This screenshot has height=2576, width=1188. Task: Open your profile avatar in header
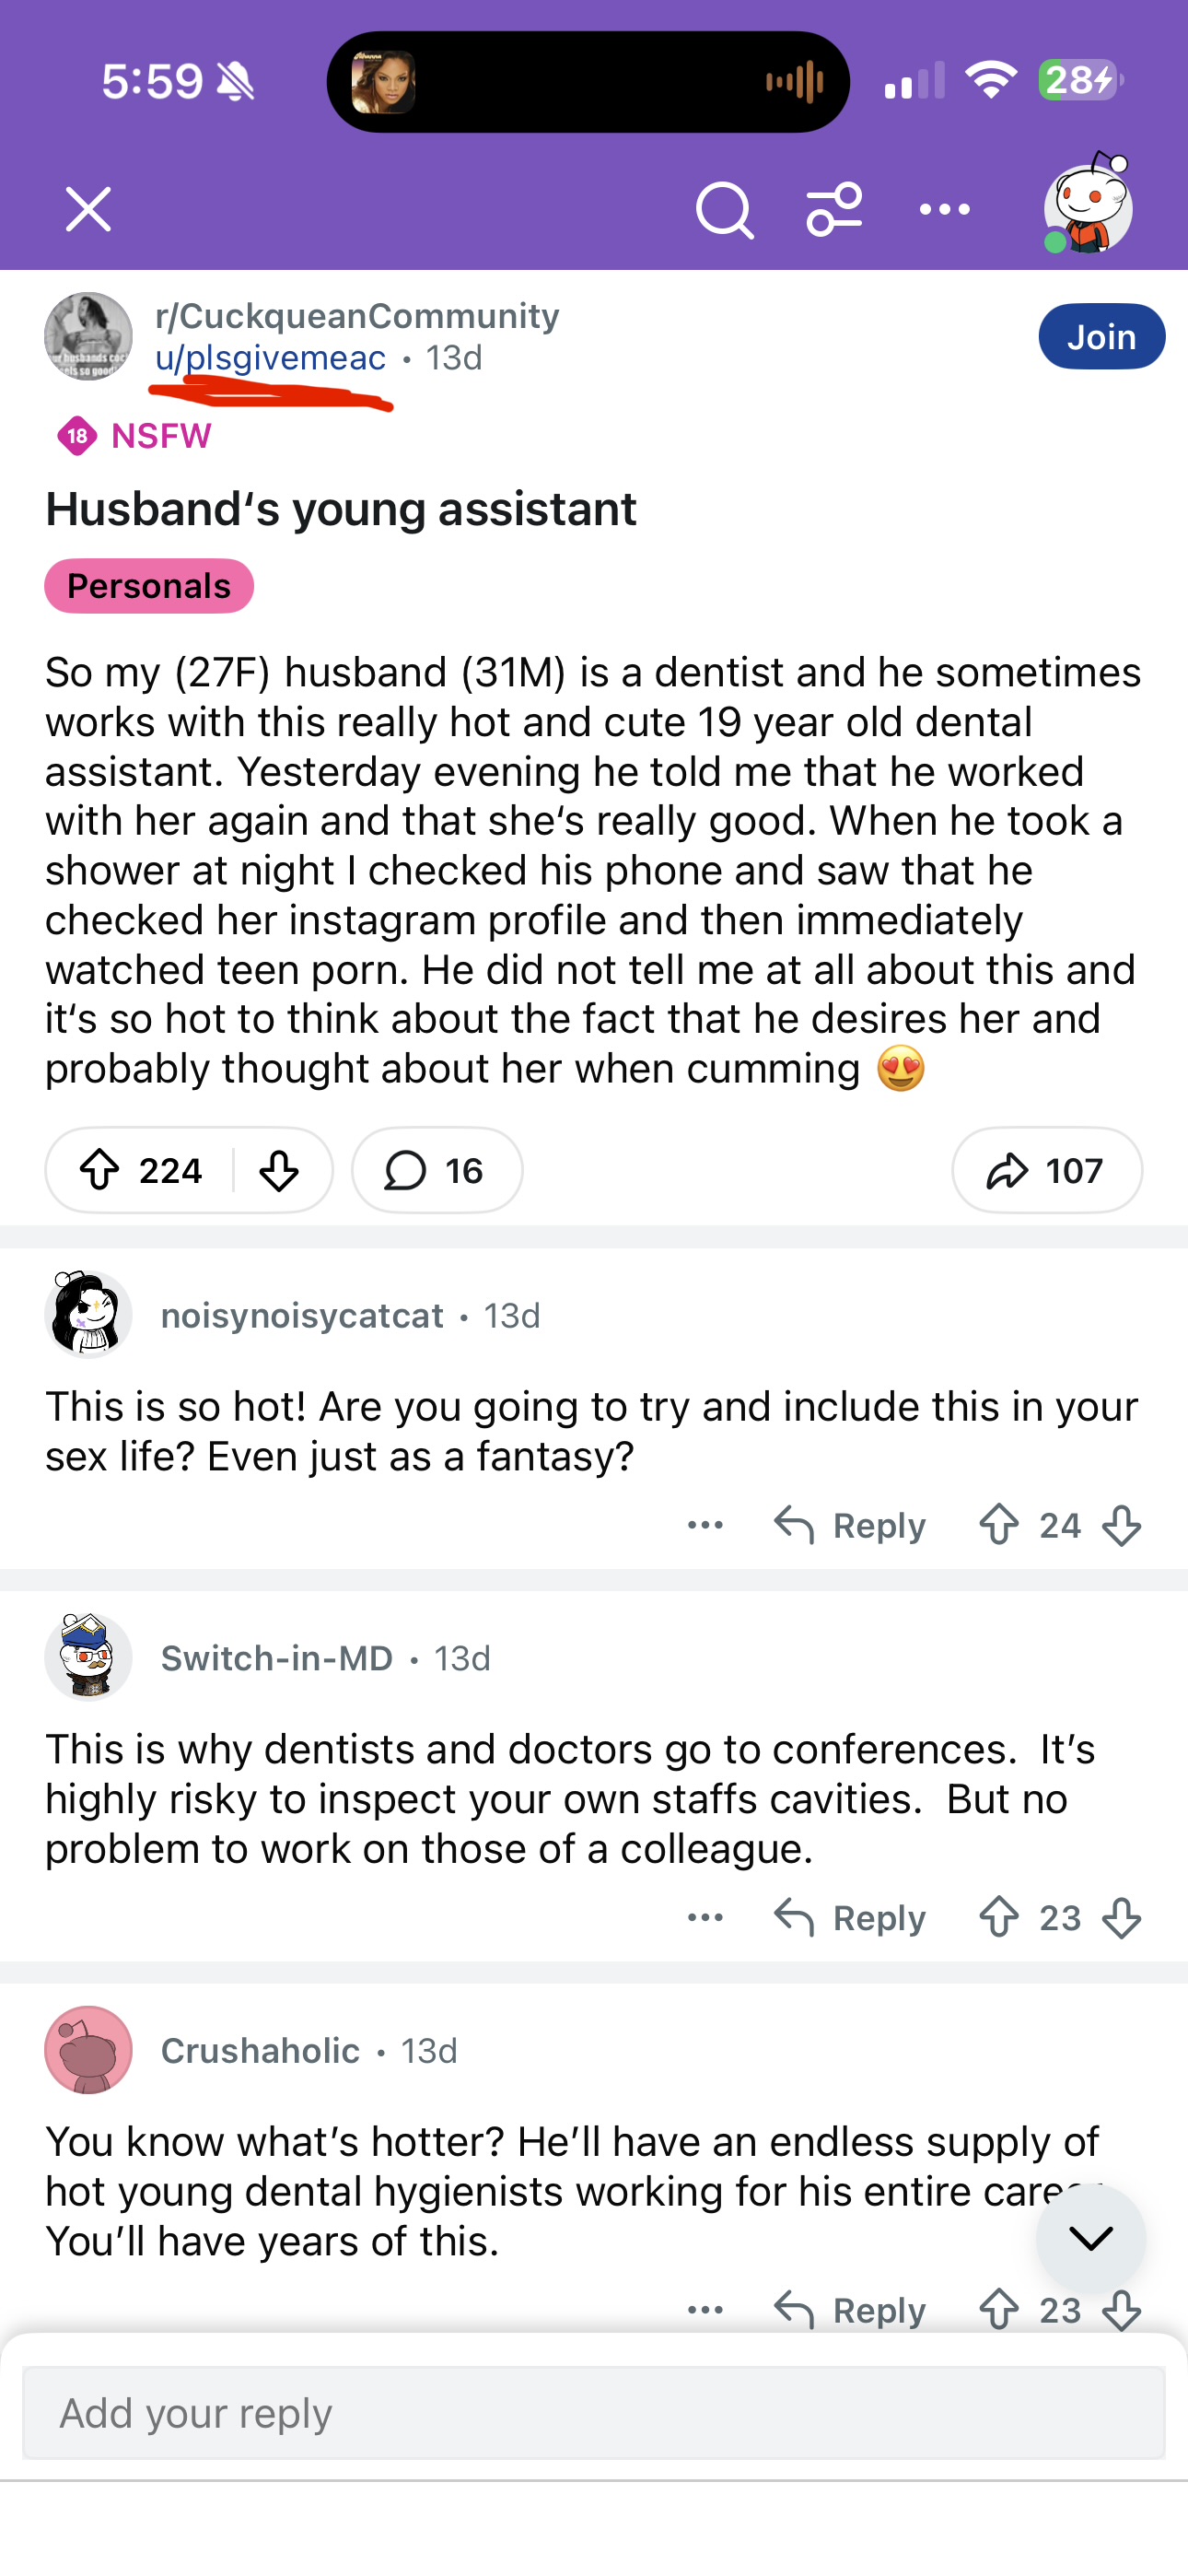point(1087,208)
